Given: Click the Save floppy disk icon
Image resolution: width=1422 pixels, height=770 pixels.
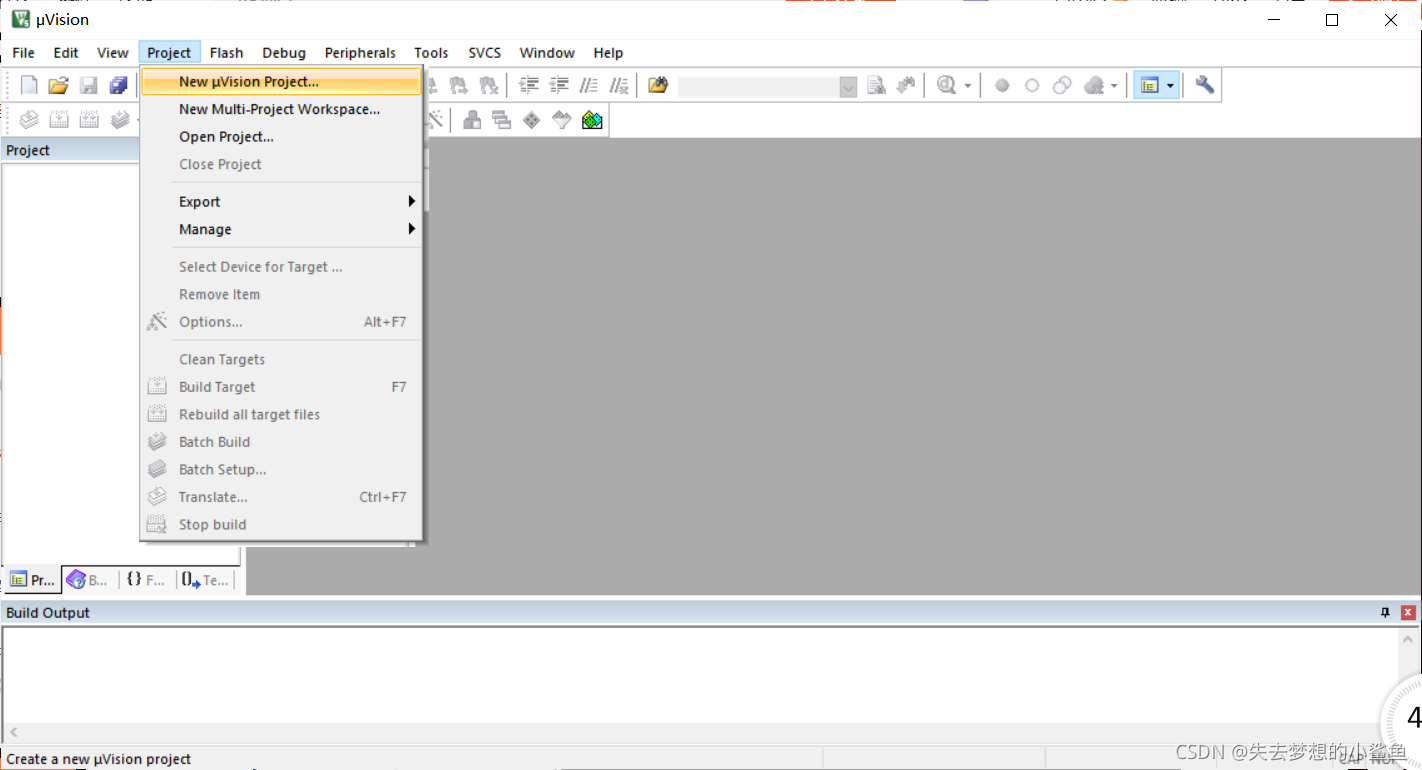Looking at the screenshot, I should (89, 86).
